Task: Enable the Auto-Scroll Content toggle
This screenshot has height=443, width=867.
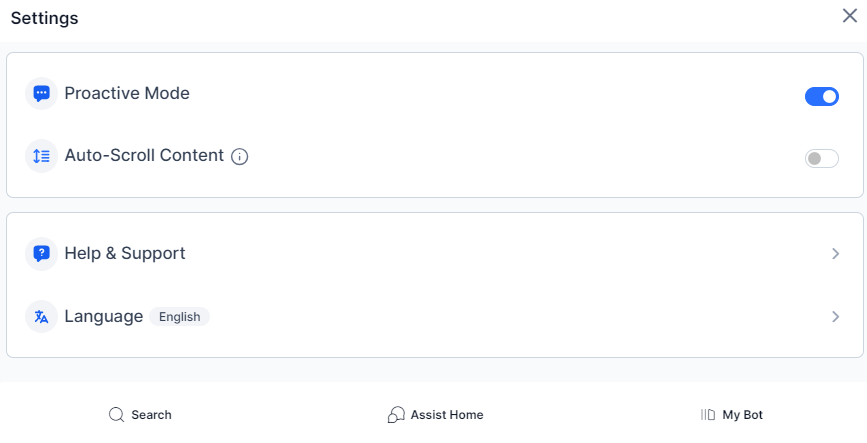Action: pos(821,158)
